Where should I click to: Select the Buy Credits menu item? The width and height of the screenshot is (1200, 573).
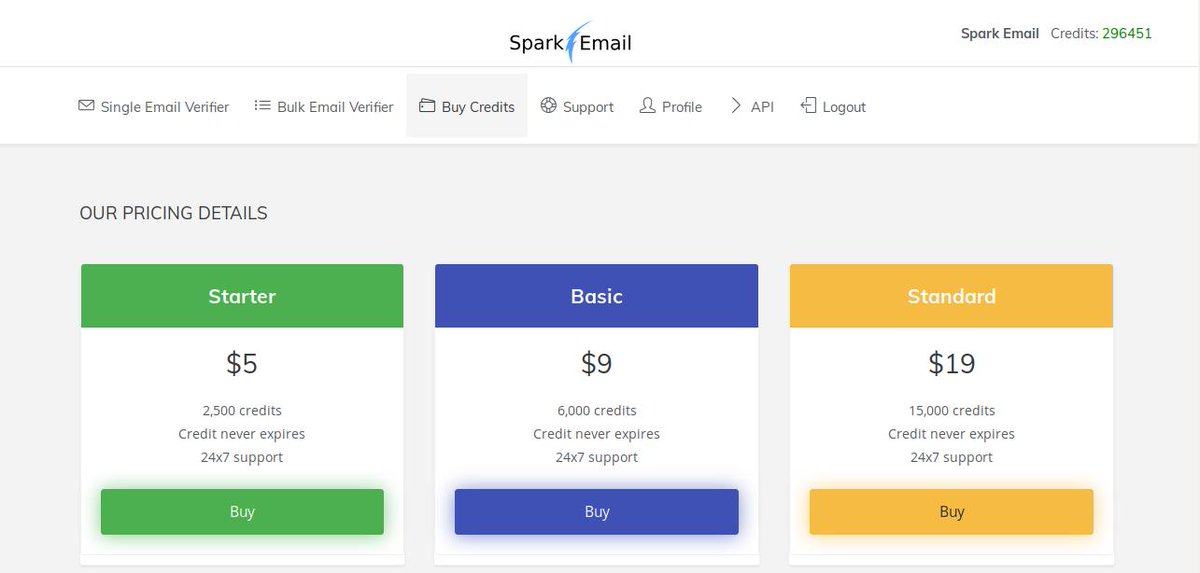point(467,106)
